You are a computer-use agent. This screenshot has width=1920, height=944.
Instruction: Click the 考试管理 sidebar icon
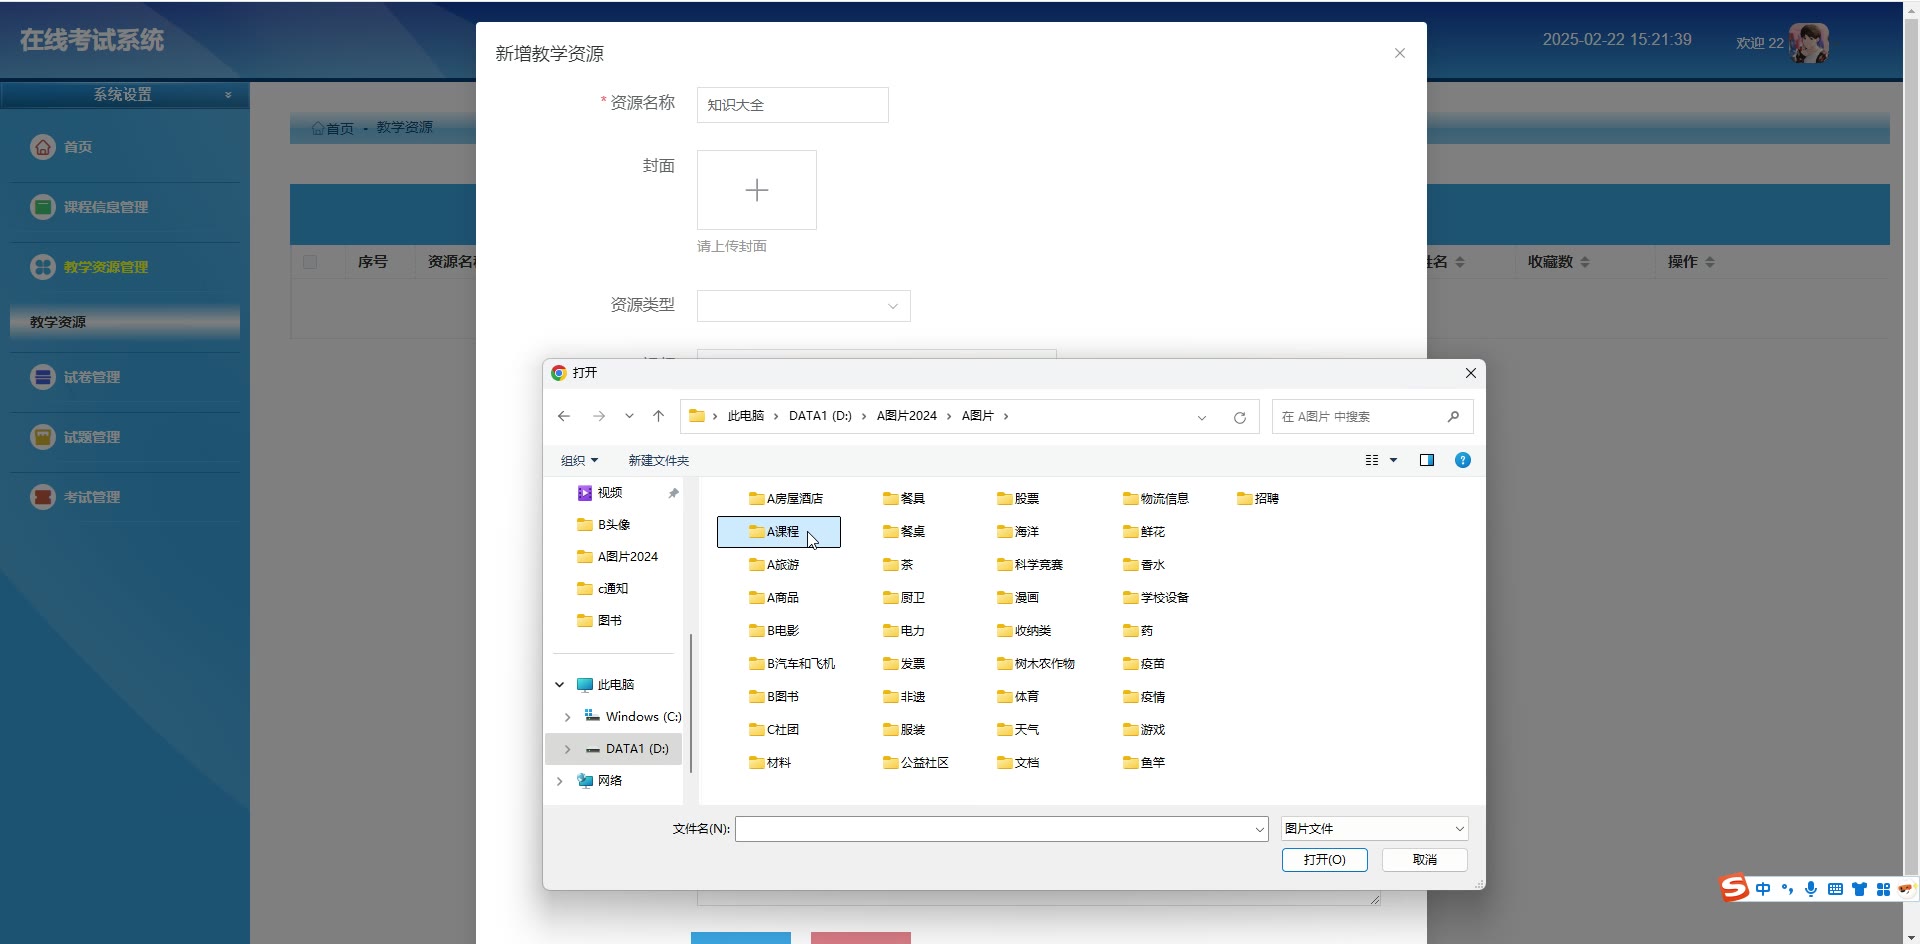42,497
